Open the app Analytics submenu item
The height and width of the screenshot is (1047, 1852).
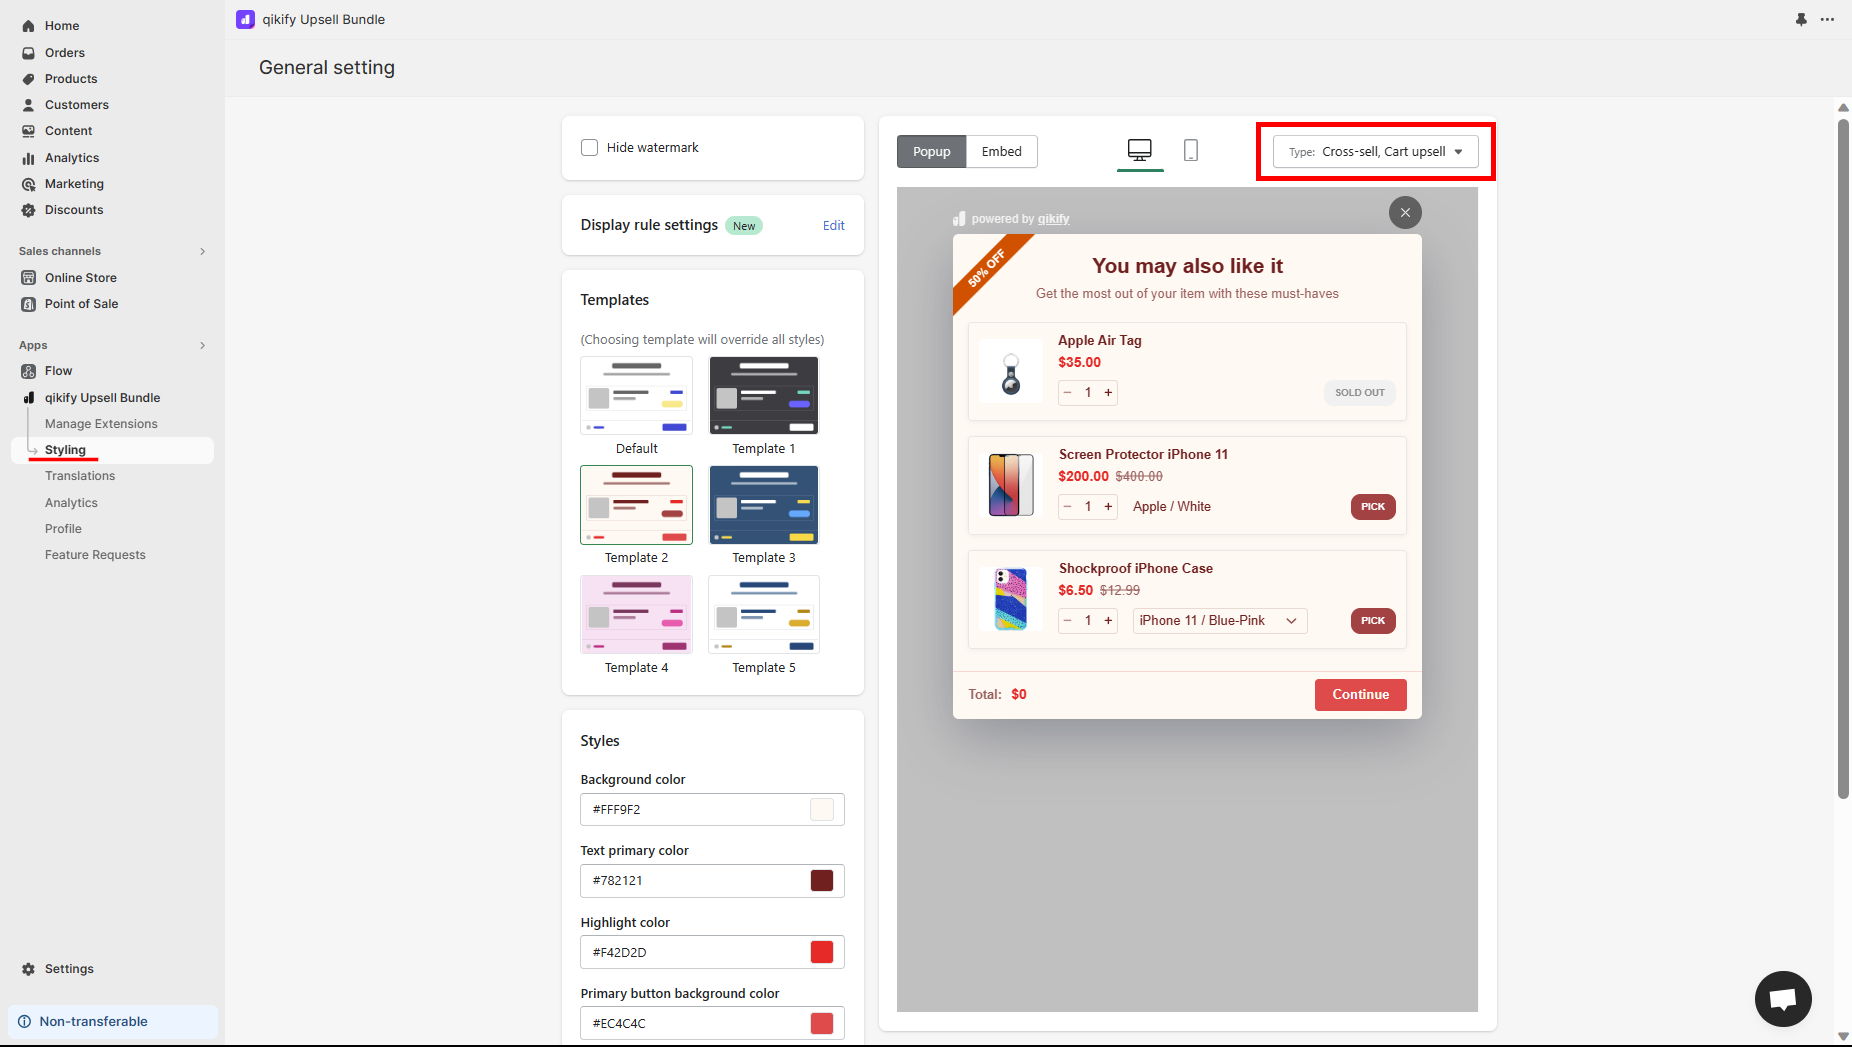tap(71, 503)
